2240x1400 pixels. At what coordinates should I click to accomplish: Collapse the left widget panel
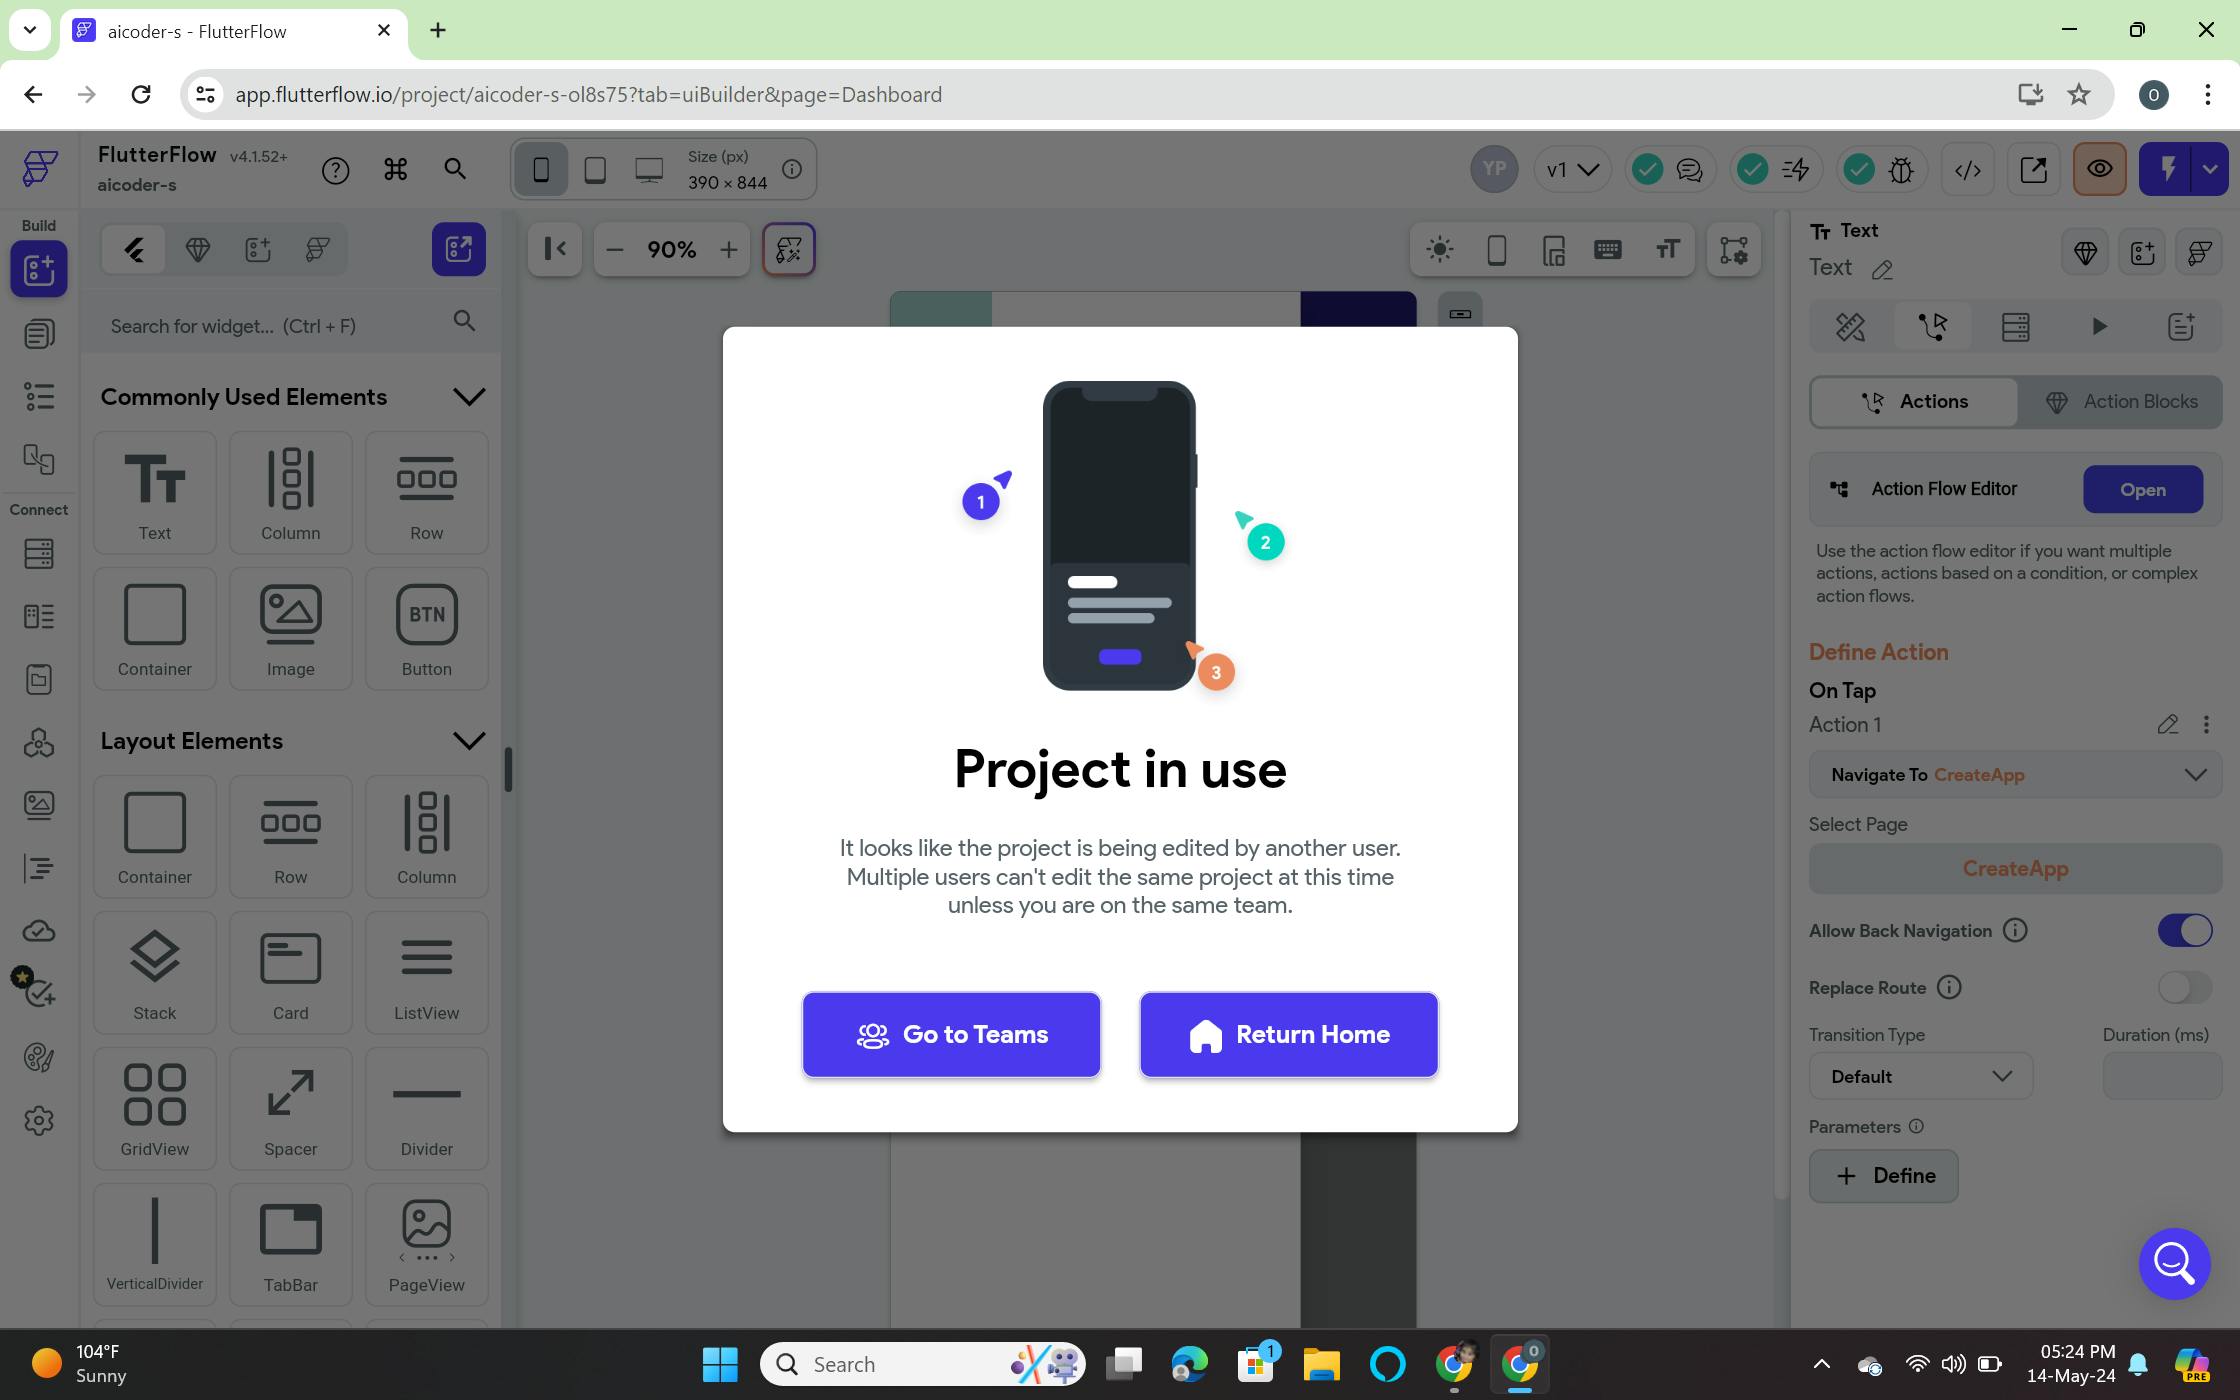(555, 249)
